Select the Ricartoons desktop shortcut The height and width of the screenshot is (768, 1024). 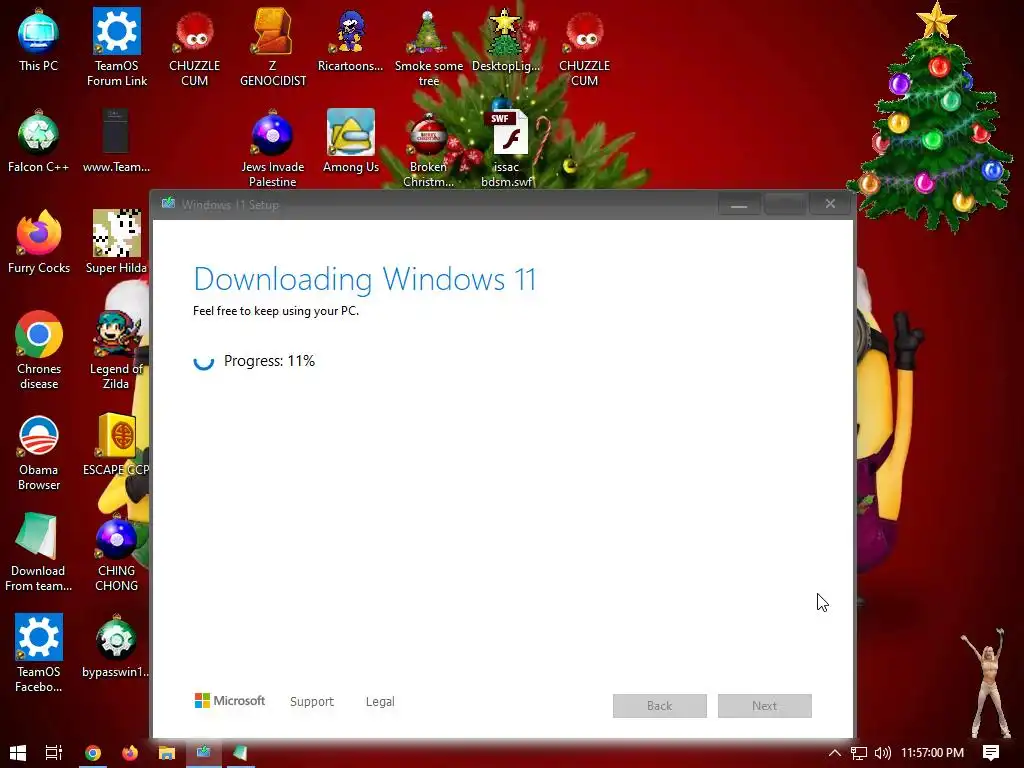(x=351, y=40)
